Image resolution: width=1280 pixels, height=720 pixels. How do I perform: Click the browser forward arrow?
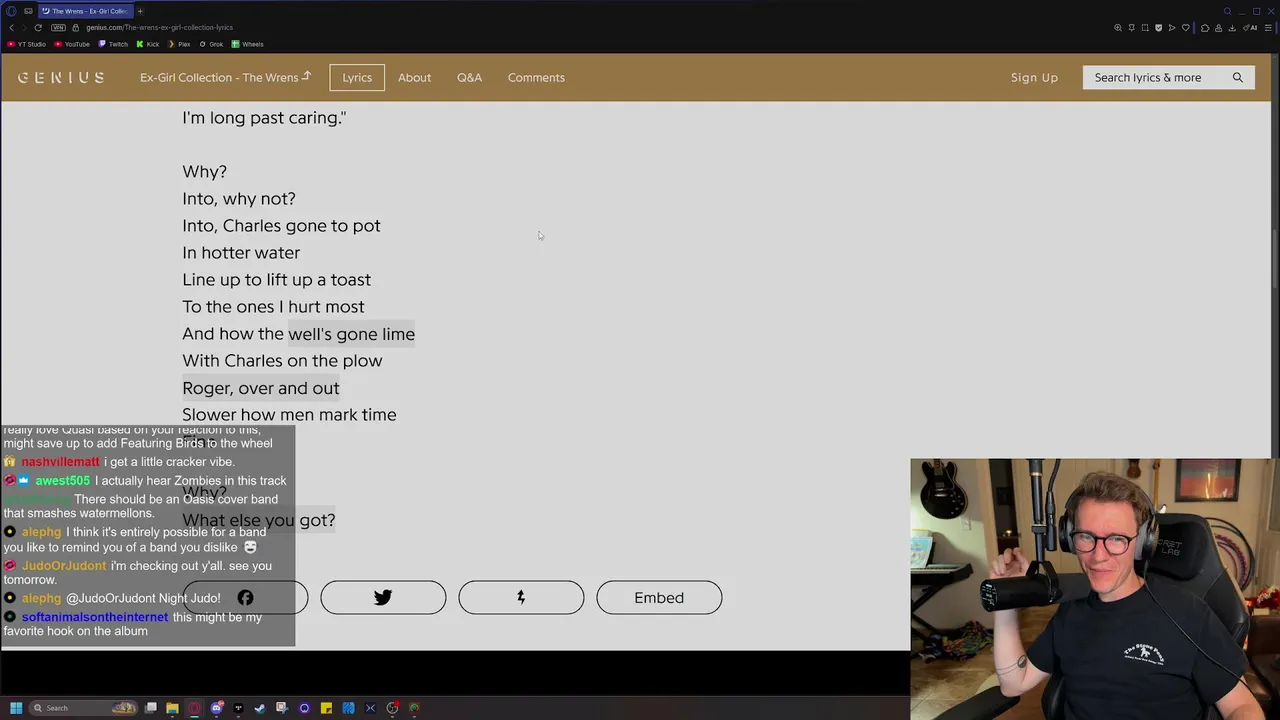[x=24, y=27]
